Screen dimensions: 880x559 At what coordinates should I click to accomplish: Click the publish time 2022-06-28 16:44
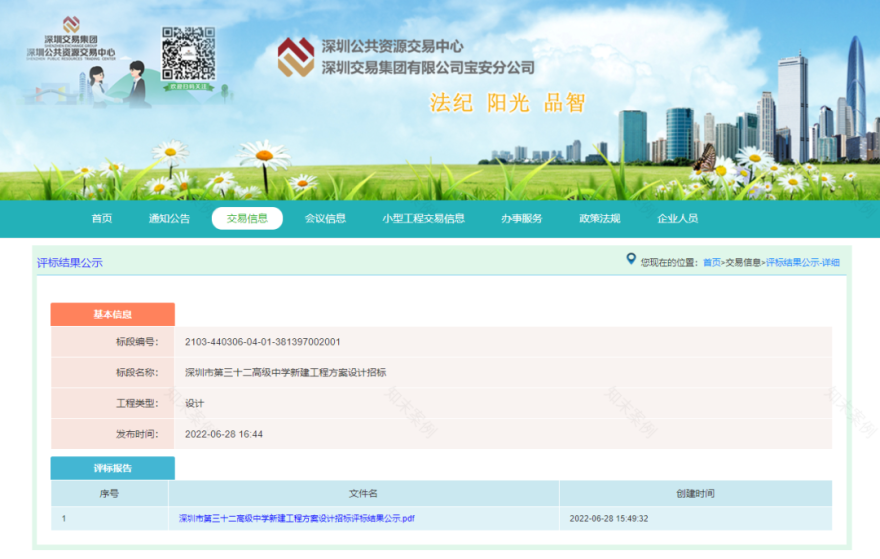[224, 434]
